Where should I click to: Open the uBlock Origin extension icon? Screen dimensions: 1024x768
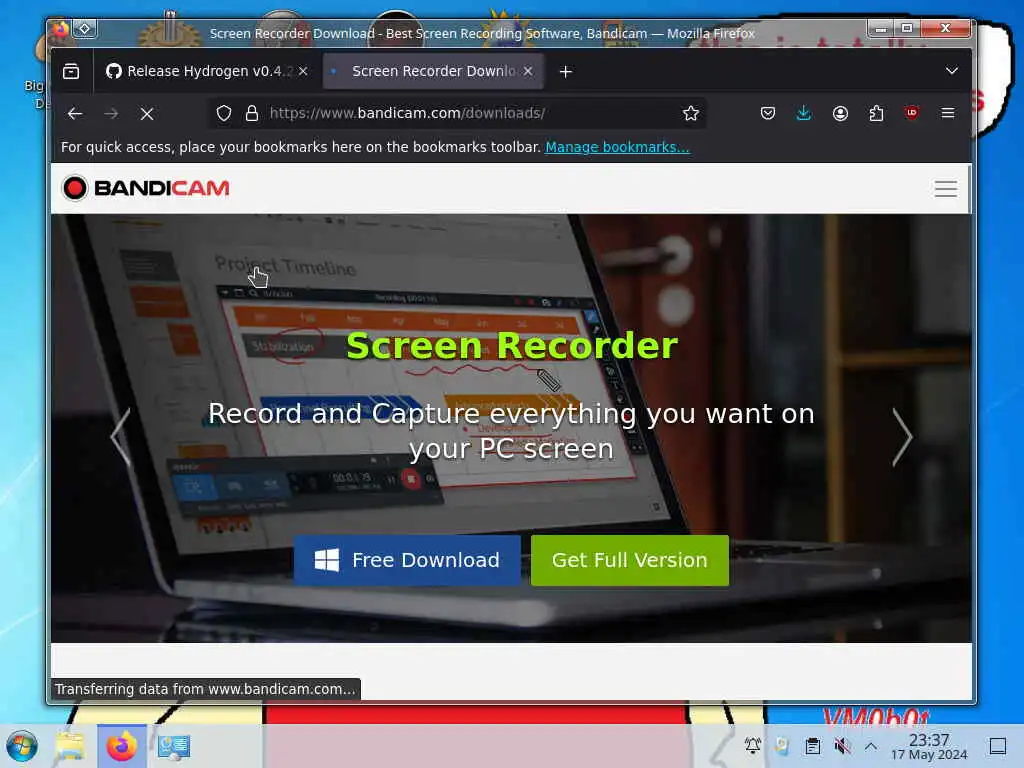pos(912,113)
